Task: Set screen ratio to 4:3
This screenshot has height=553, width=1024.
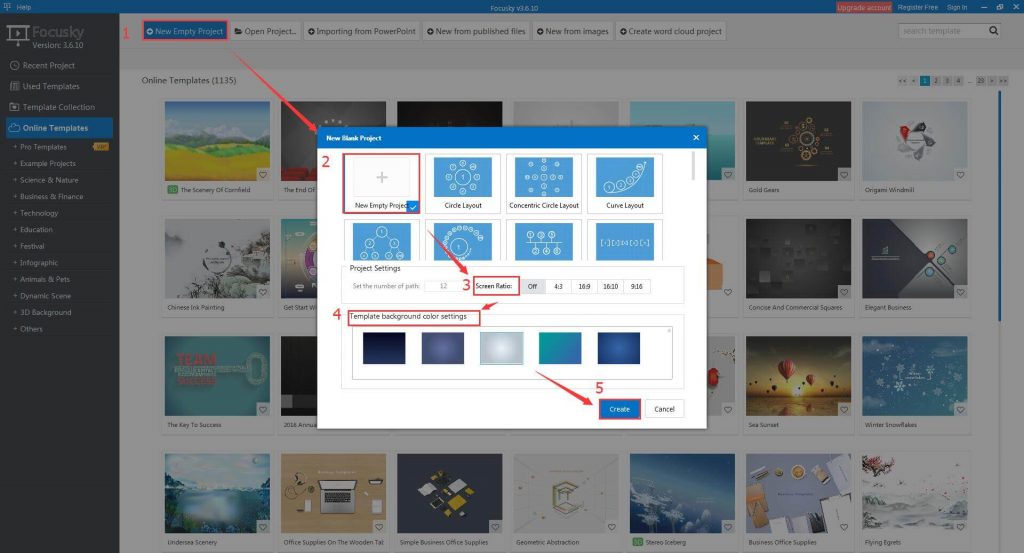Action: coord(558,286)
